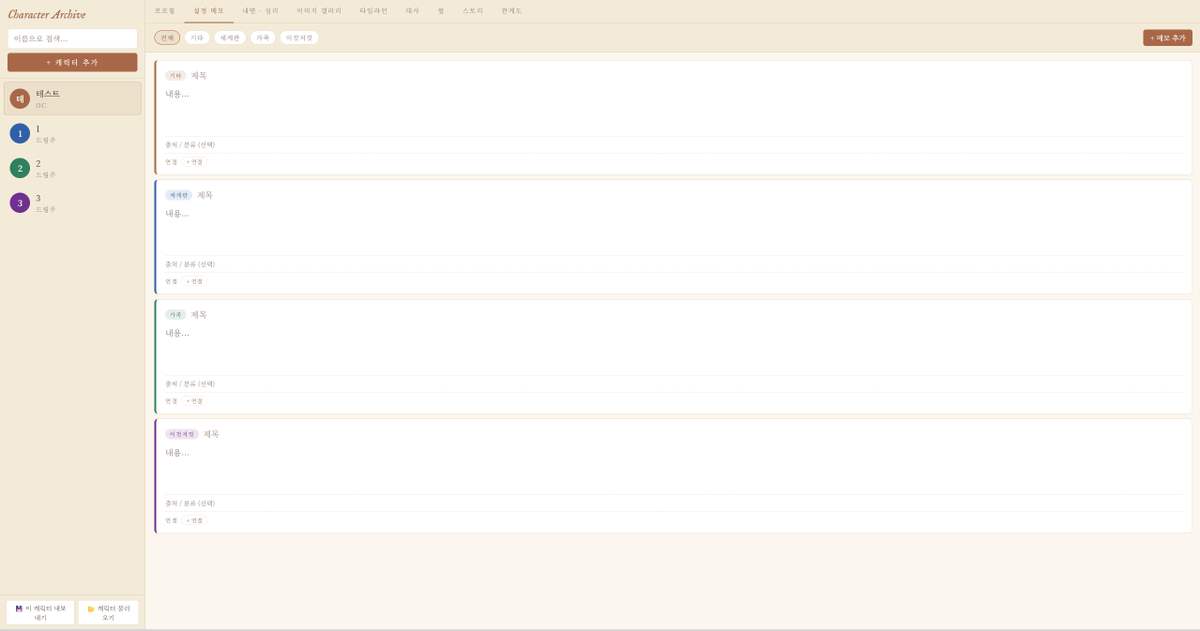Screen dimensions: 1200x631
Task: Focus the 이름으로 검색 search field
Action: pyautogui.click(x=72, y=38)
